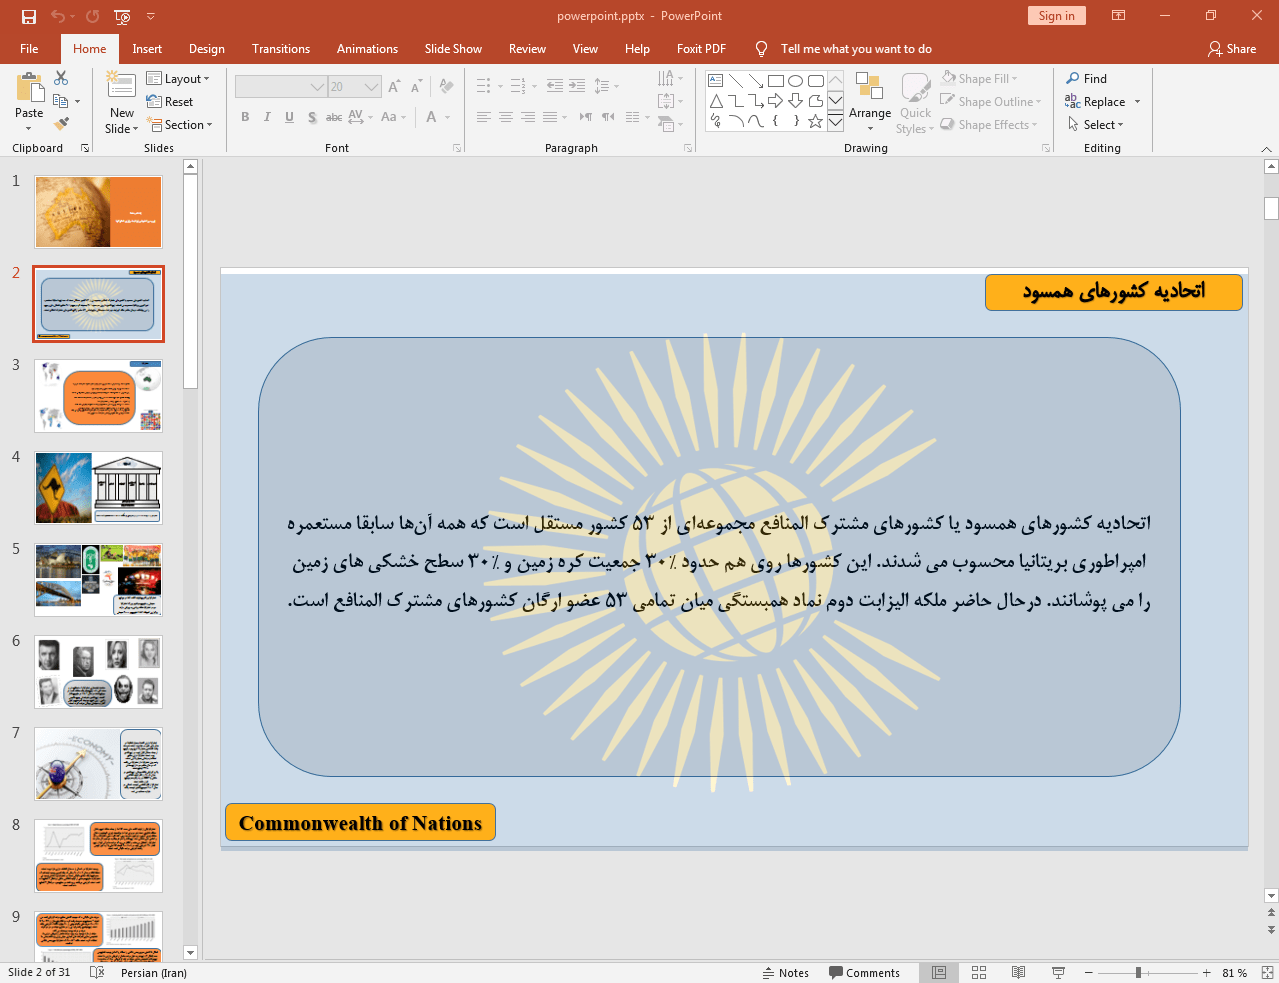Open the Transitions tab
Image resolution: width=1279 pixels, height=983 pixels.
[x=281, y=49]
